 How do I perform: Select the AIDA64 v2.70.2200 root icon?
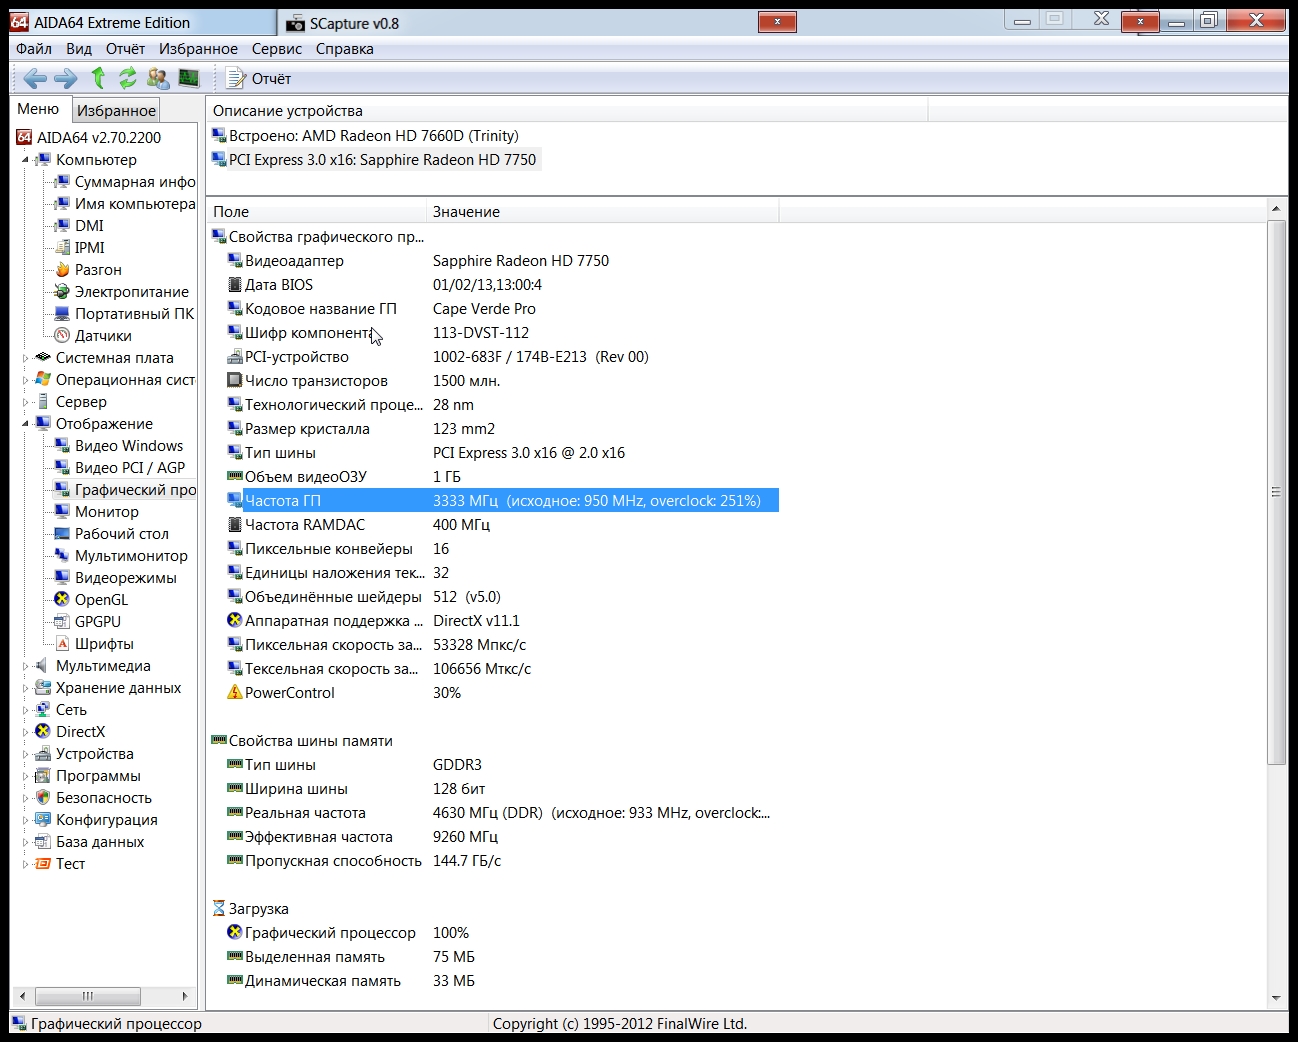(x=24, y=137)
